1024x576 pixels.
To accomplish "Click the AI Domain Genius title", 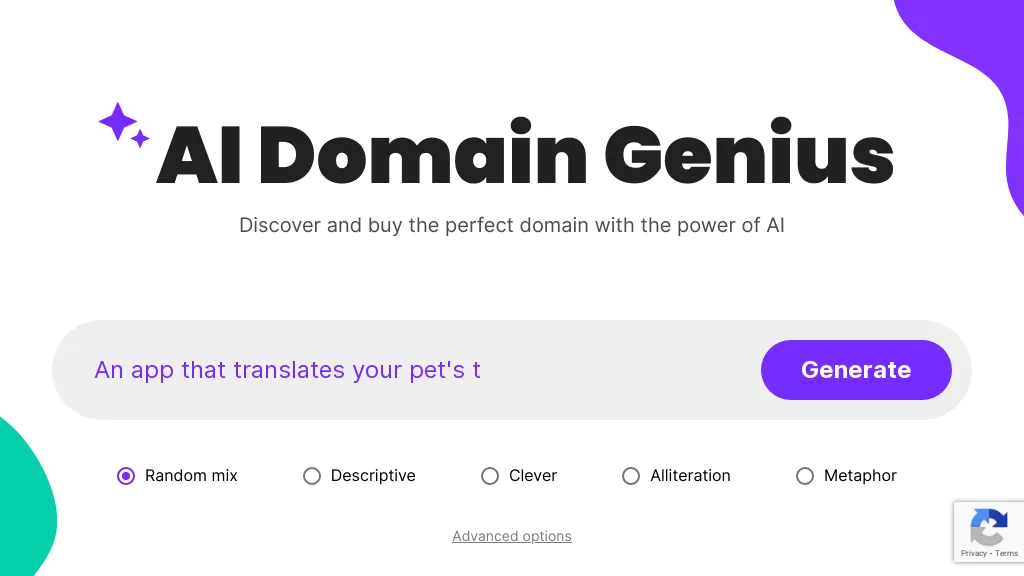I will coord(524,155).
